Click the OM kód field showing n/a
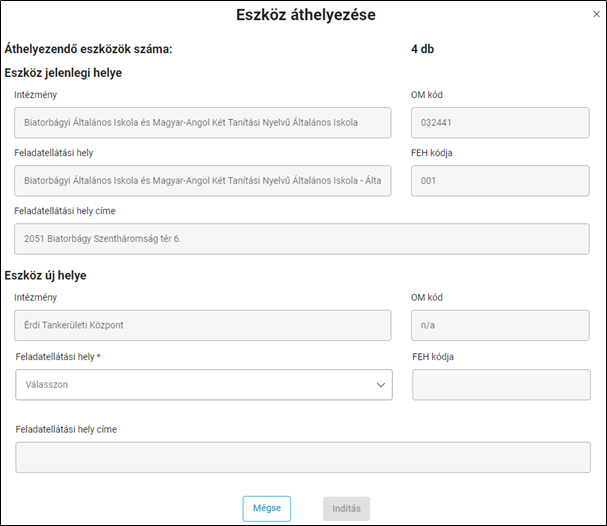 pyautogui.click(x=500, y=325)
